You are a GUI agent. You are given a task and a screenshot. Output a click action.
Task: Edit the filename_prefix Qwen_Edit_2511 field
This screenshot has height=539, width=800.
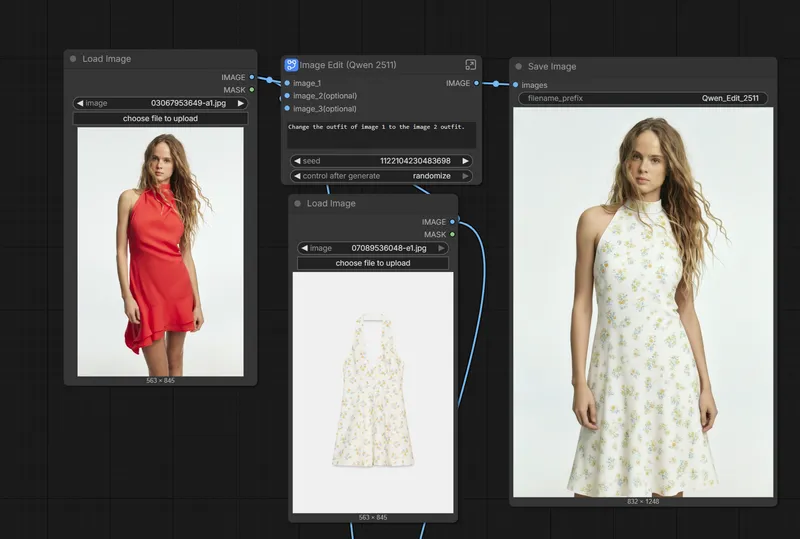pyautogui.click(x=643, y=98)
